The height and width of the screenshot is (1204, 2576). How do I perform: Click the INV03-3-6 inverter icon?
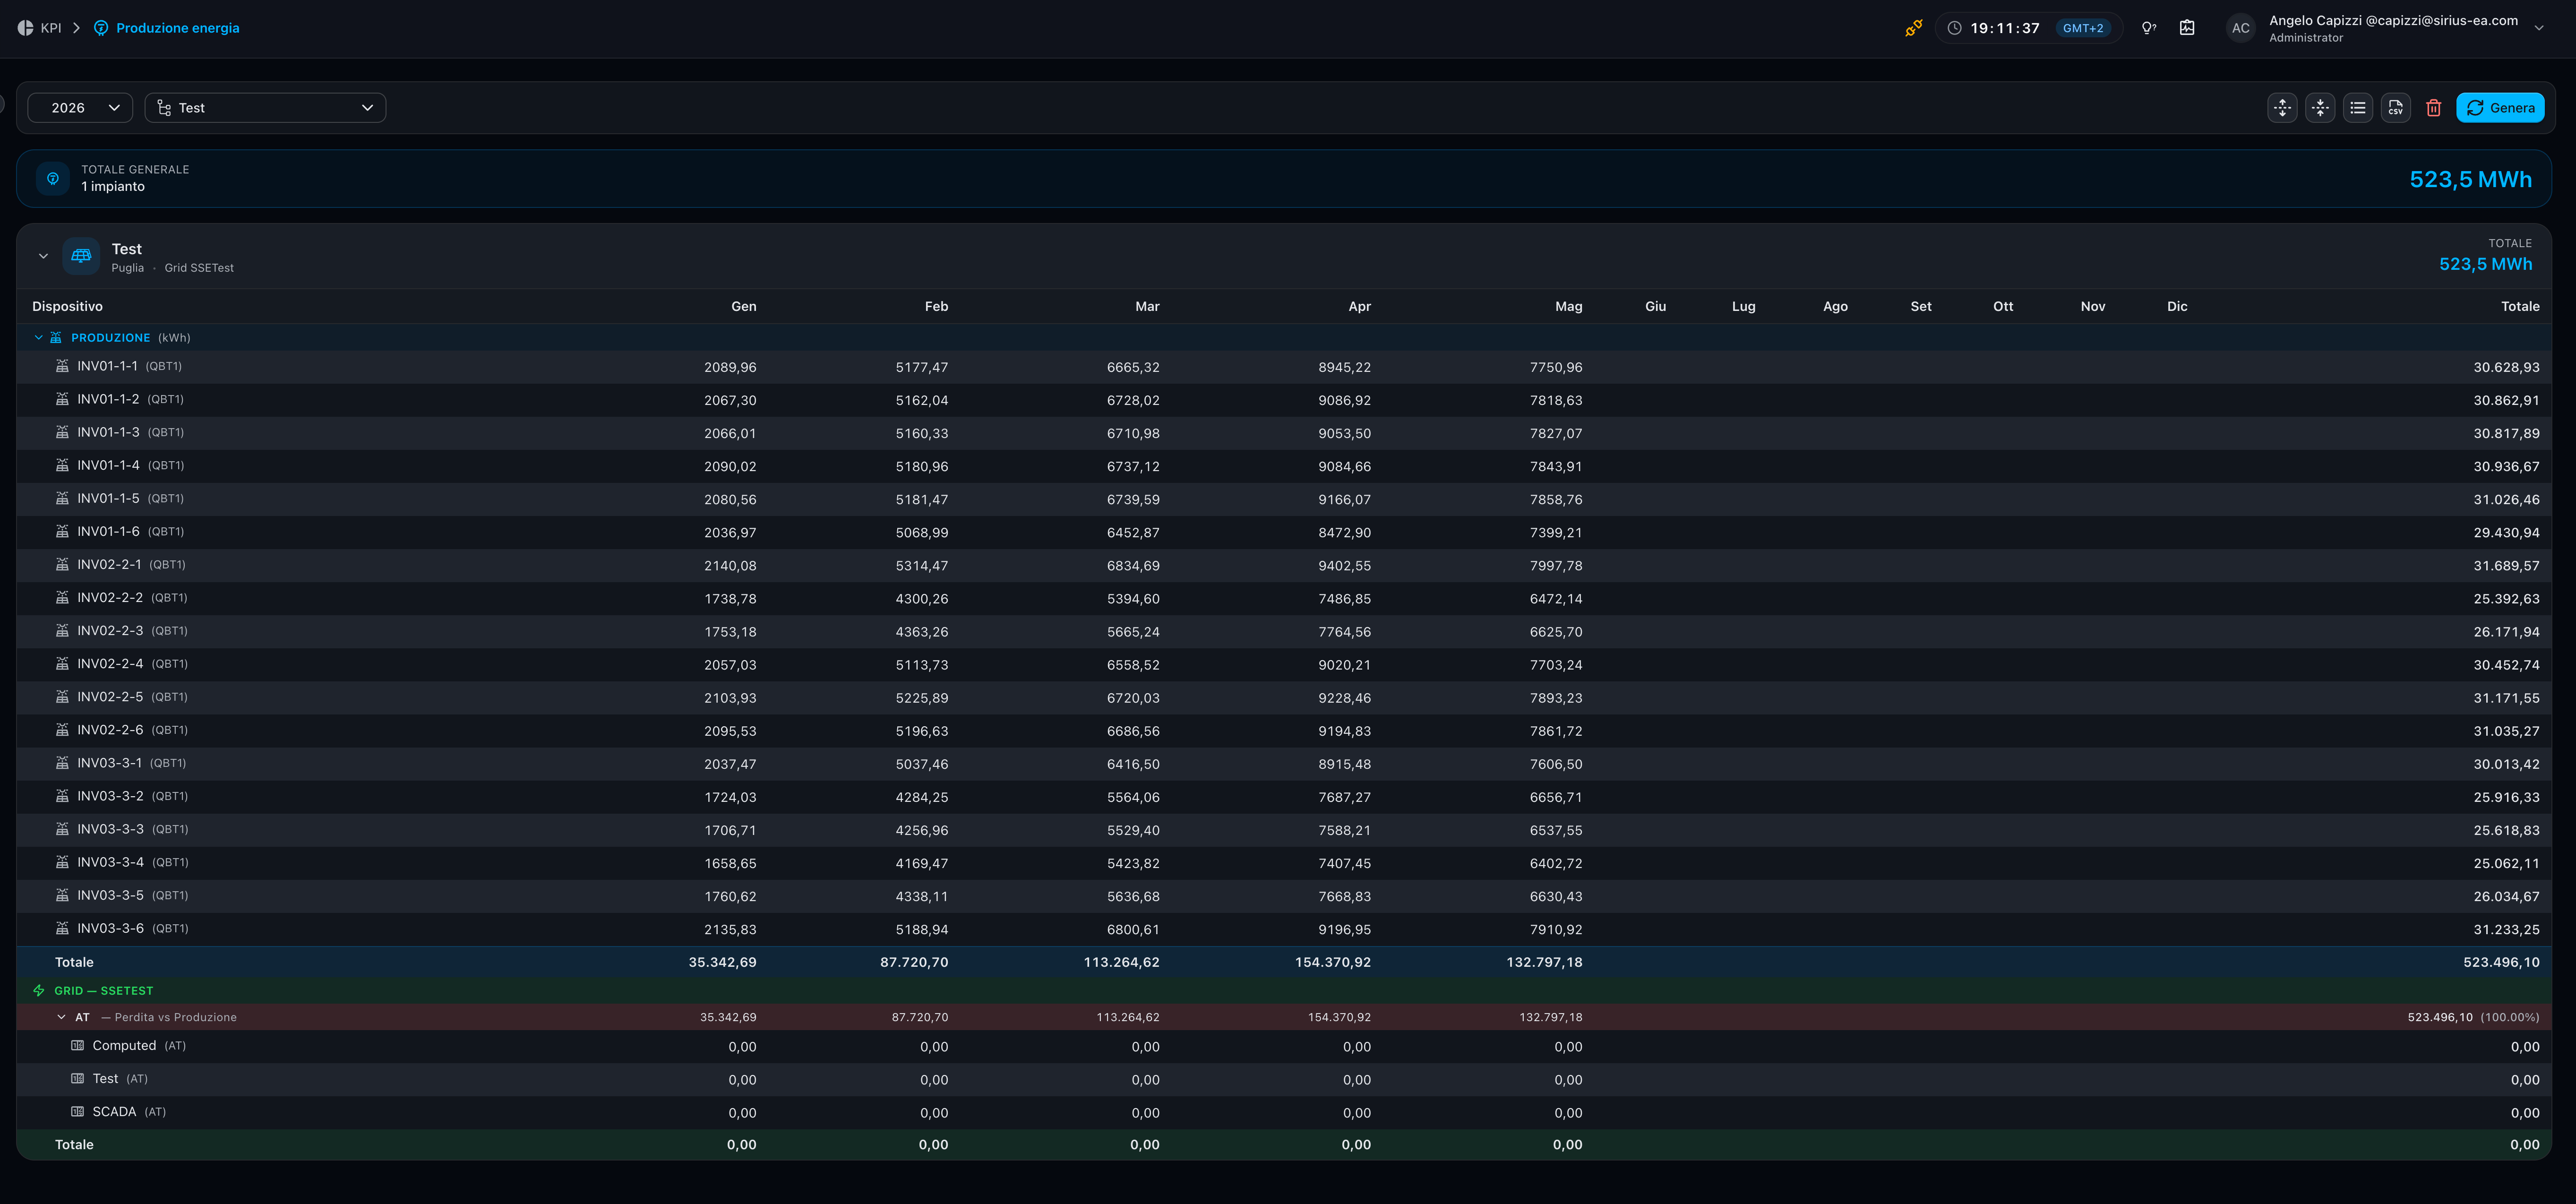coord(62,928)
